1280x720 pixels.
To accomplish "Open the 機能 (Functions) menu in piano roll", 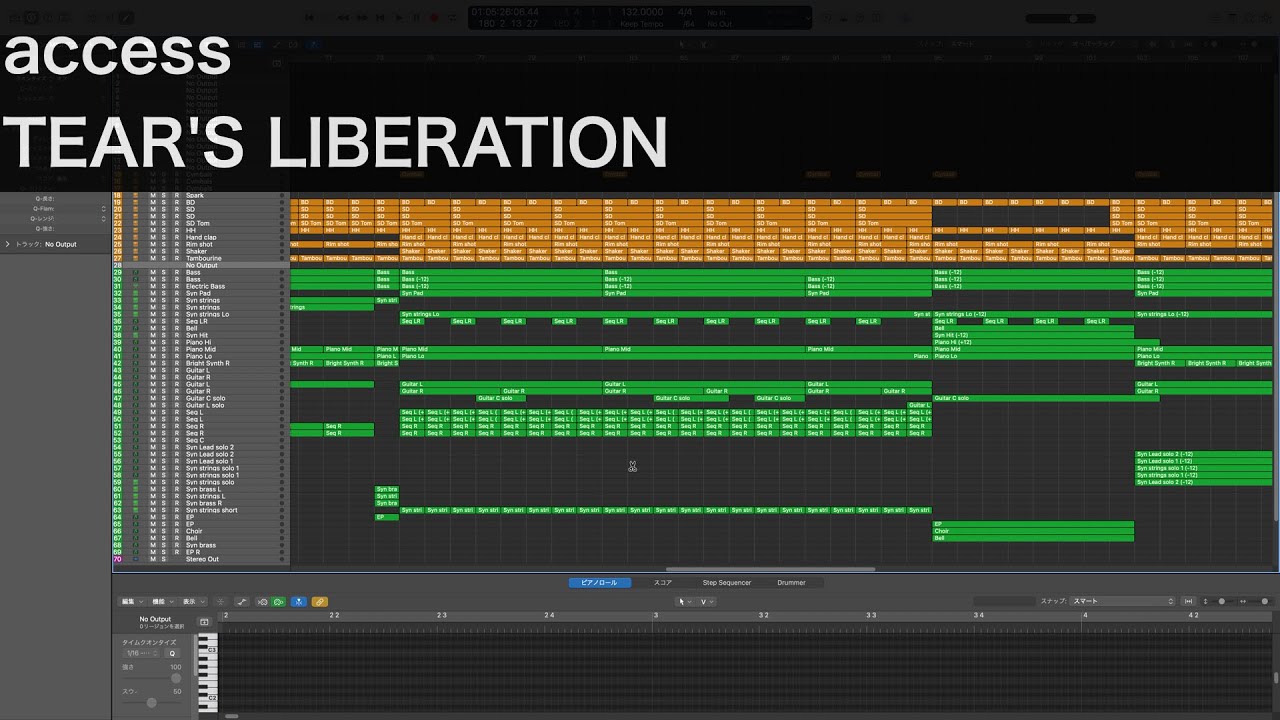I will (x=161, y=602).
